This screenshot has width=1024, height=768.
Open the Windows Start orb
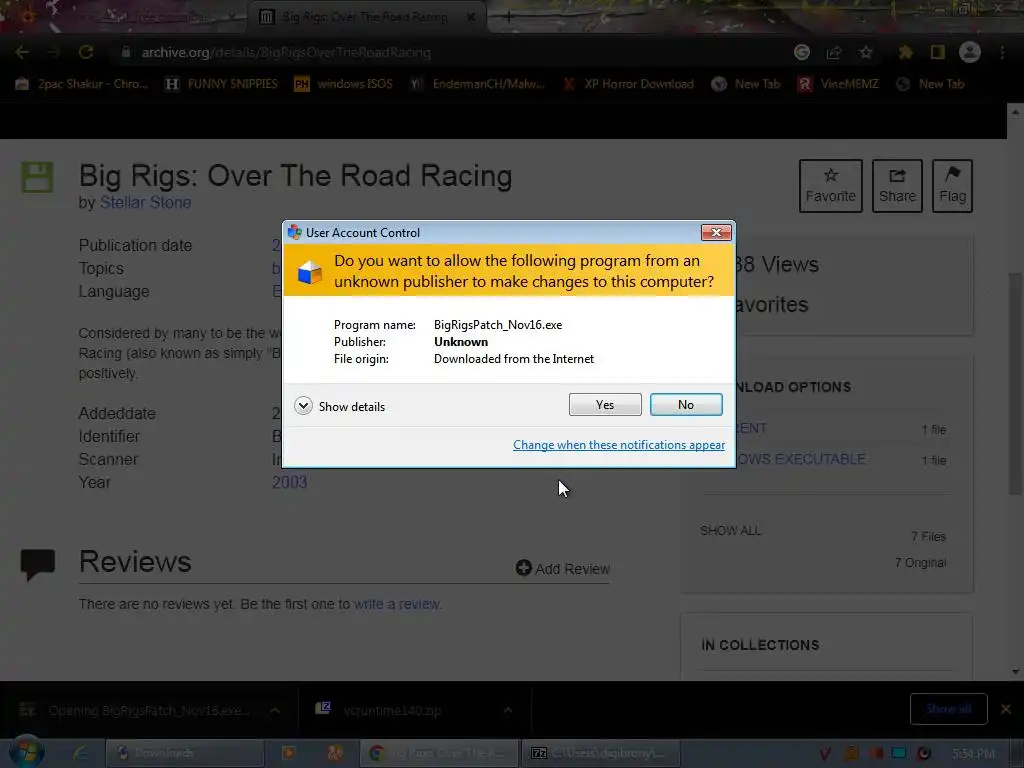coord(27,753)
